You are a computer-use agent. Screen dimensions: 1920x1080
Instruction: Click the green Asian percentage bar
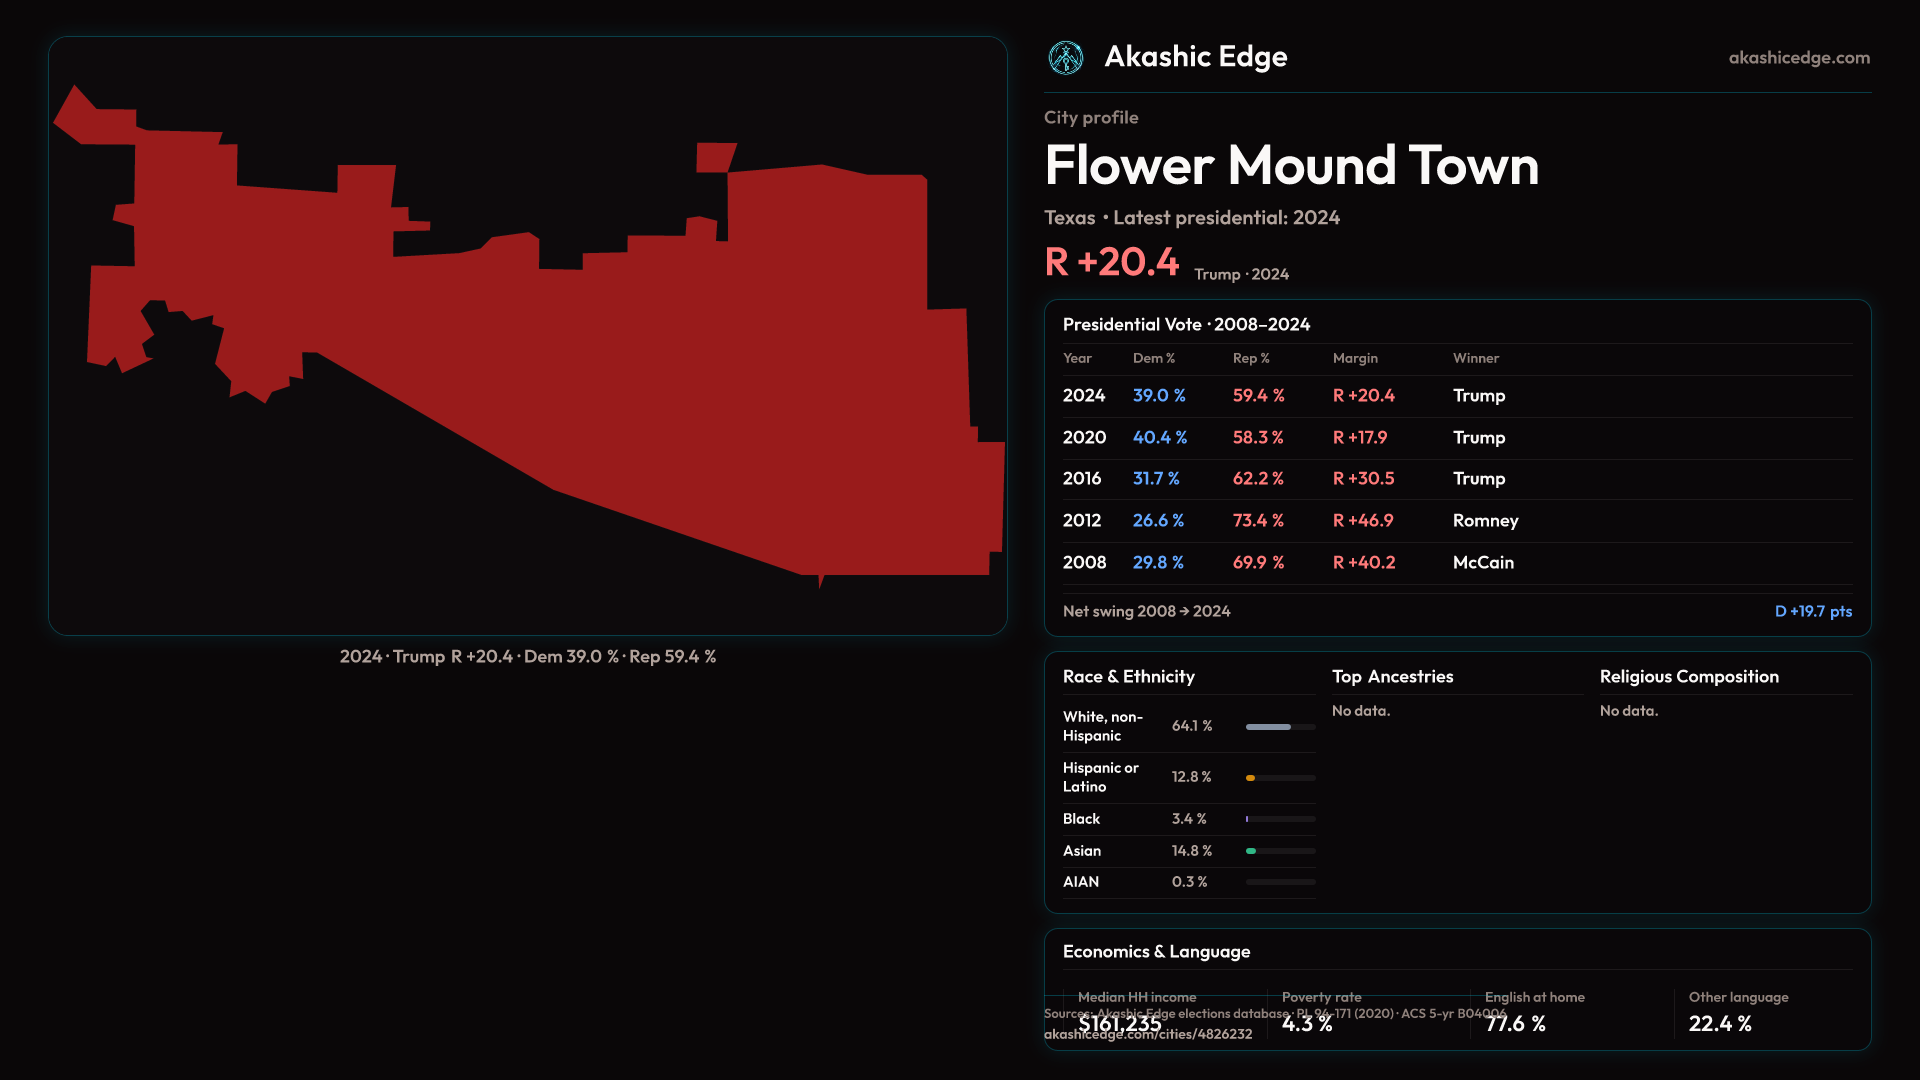1251,851
